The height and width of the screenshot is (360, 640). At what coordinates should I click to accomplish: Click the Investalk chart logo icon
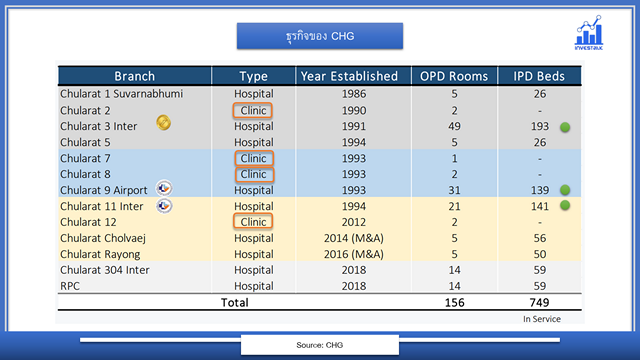pos(589,33)
